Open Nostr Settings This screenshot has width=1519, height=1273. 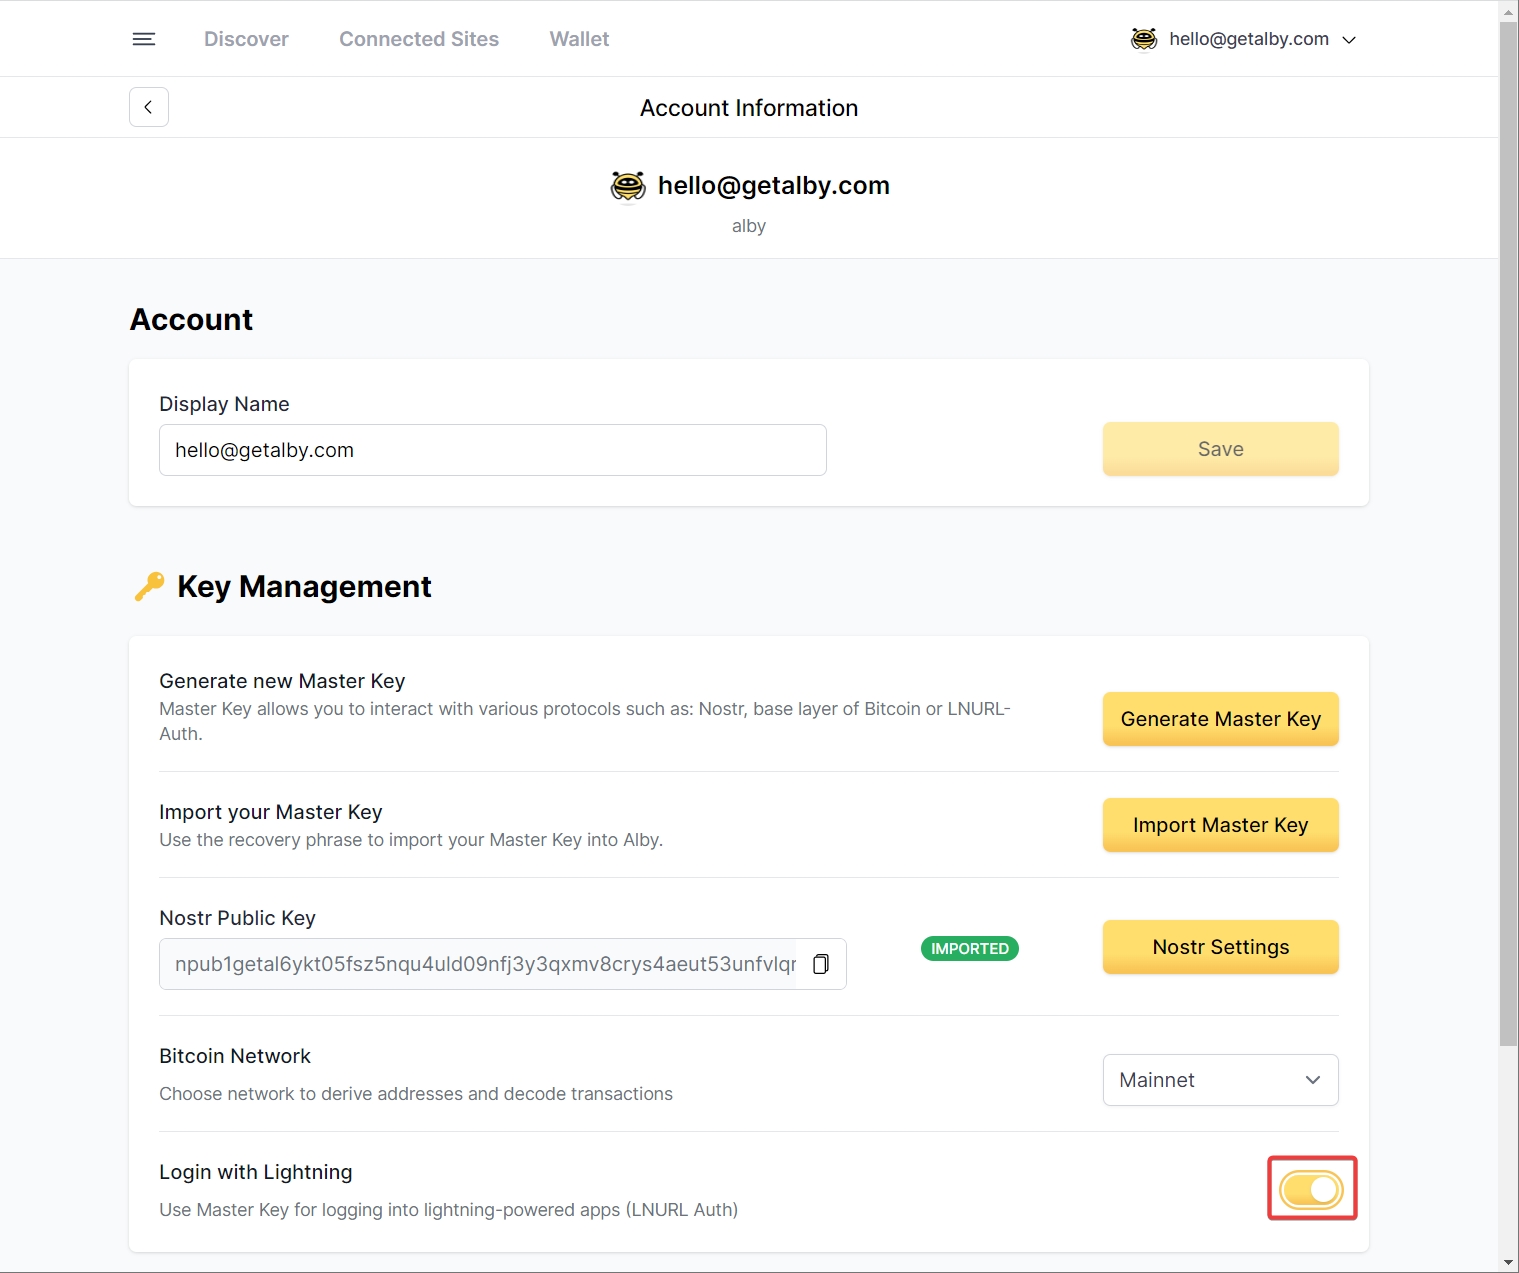[x=1220, y=947]
